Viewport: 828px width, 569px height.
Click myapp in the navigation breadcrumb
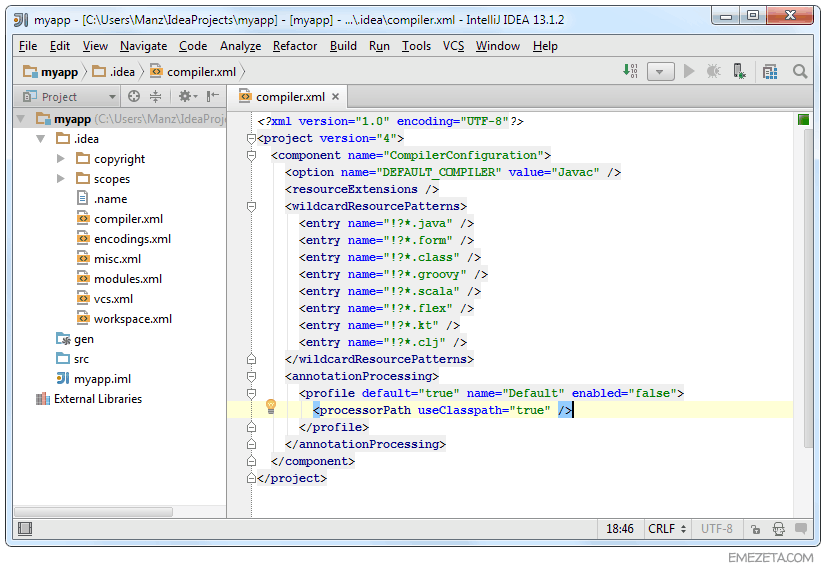[x=51, y=72]
